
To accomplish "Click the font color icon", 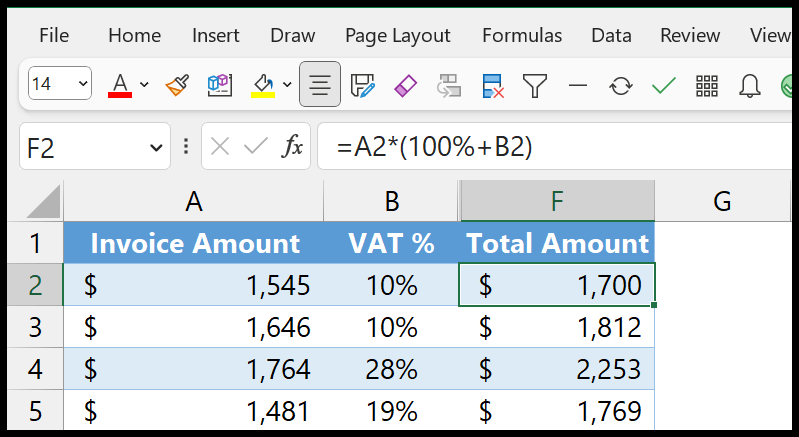I will tap(120, 85).
